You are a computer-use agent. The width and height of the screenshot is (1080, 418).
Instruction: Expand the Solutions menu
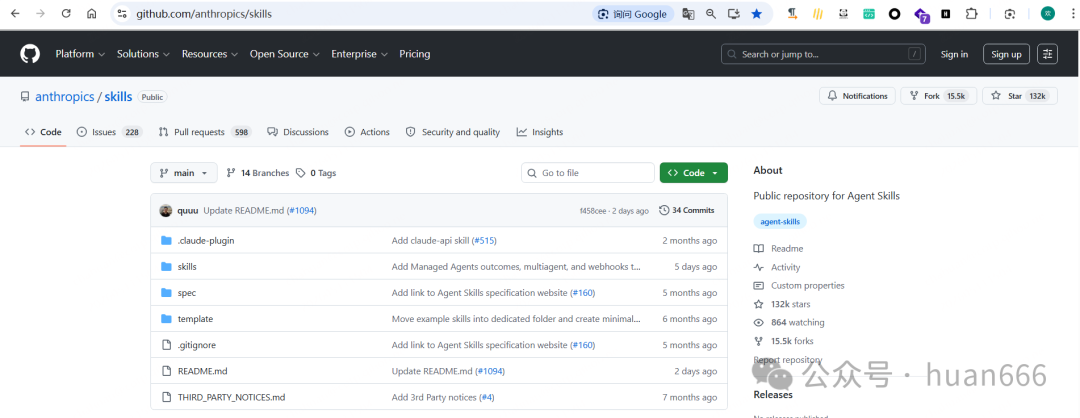[x=143, y=54]
